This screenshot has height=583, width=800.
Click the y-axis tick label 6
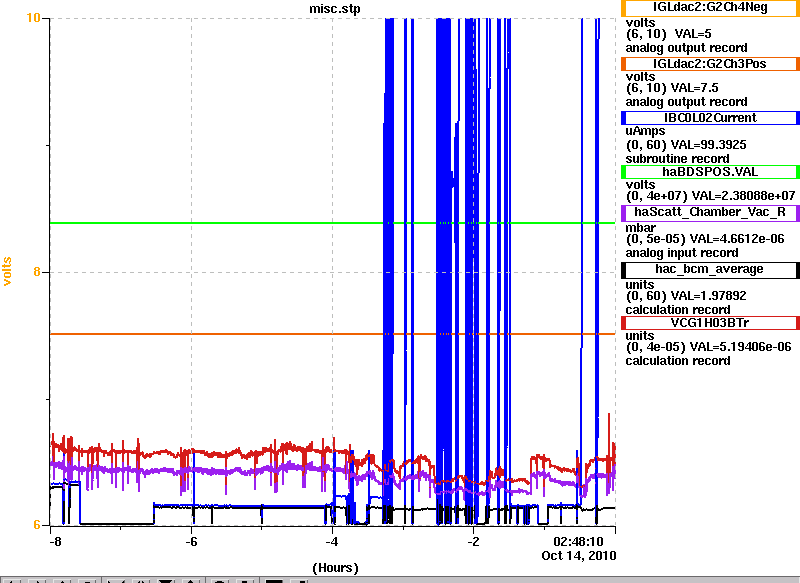37,524
